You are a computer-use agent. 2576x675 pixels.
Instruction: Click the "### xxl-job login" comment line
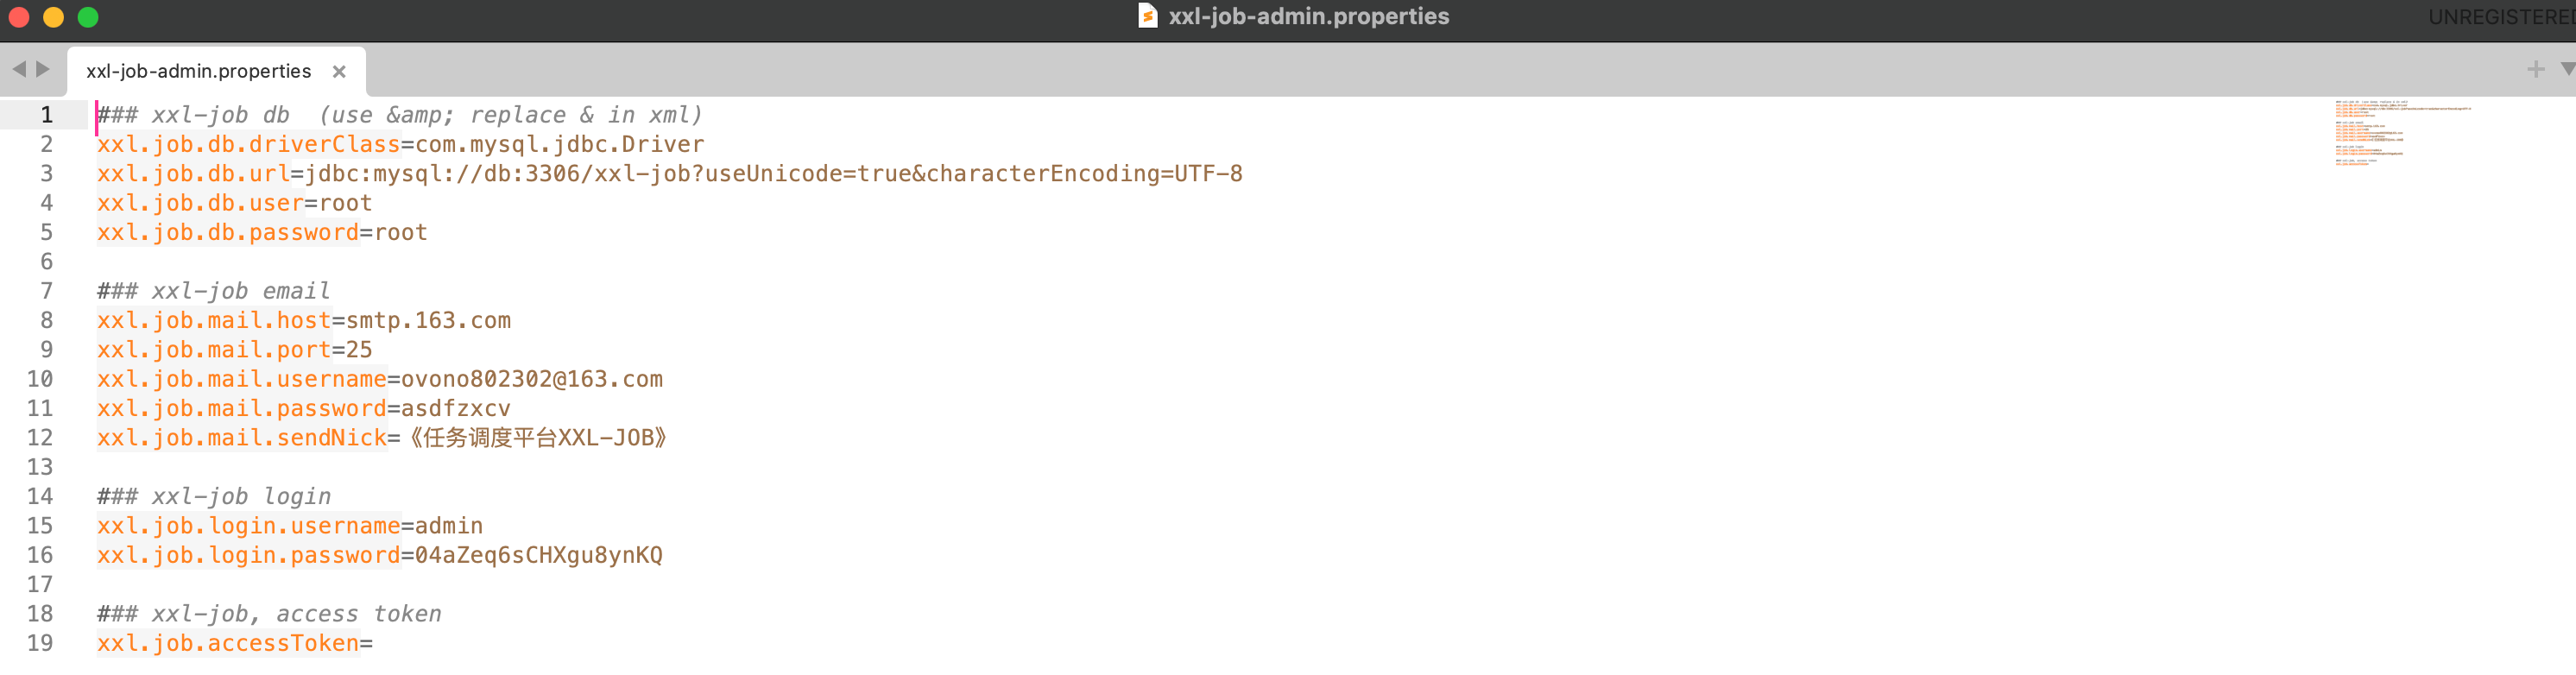point(214,497)
